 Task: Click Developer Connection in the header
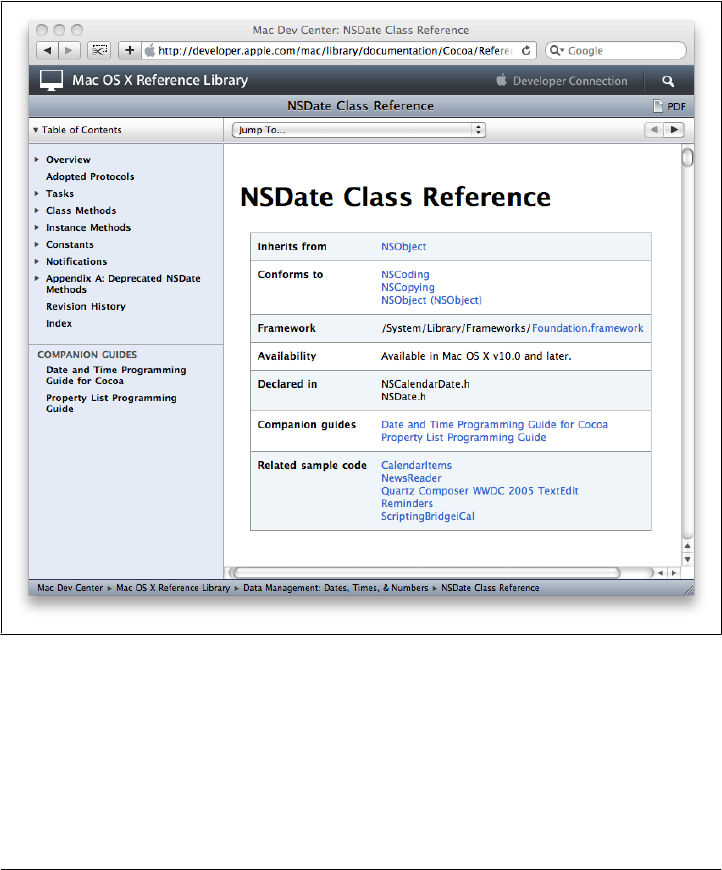tap(570, 81)
